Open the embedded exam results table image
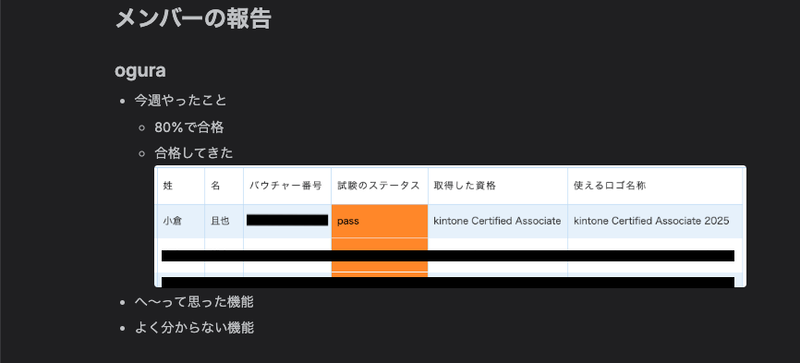This screenshot has height=363, width=800. (x=450, y=226)
